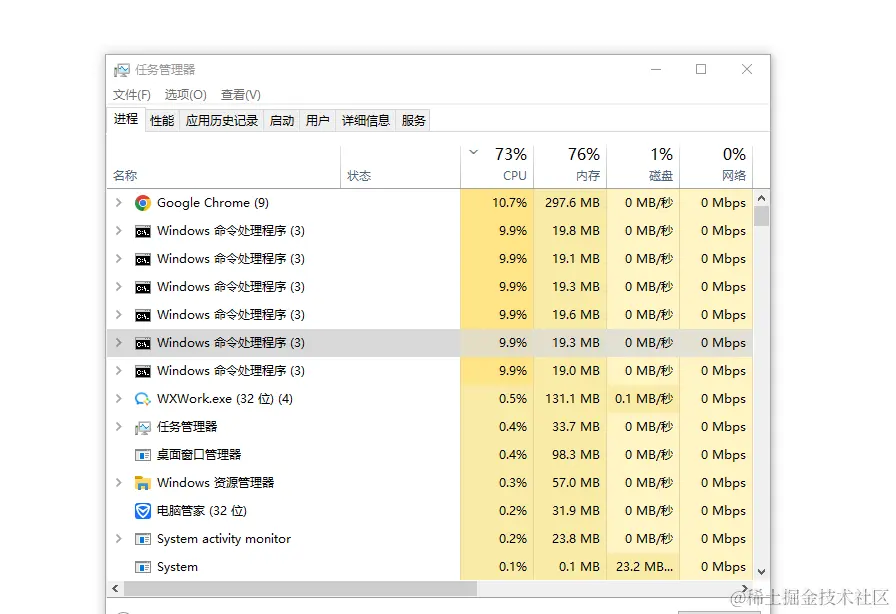
Task: Click the 电脑管家 shield icon
Action: [141, 510]
